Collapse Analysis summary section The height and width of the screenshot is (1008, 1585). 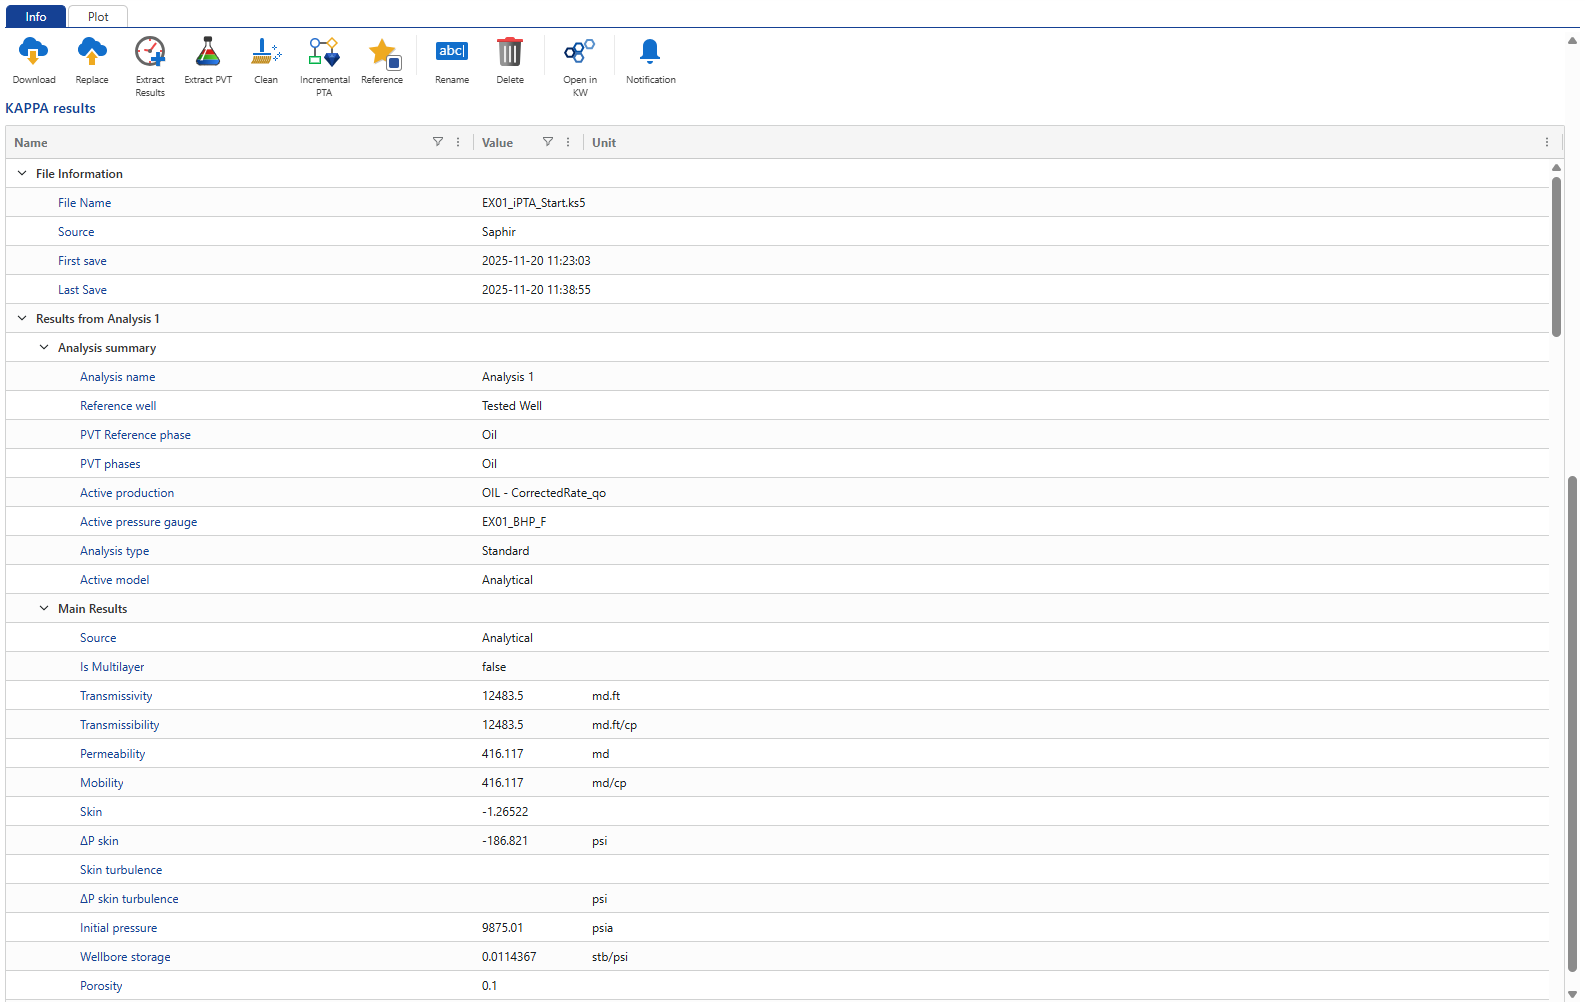point(44,347)
